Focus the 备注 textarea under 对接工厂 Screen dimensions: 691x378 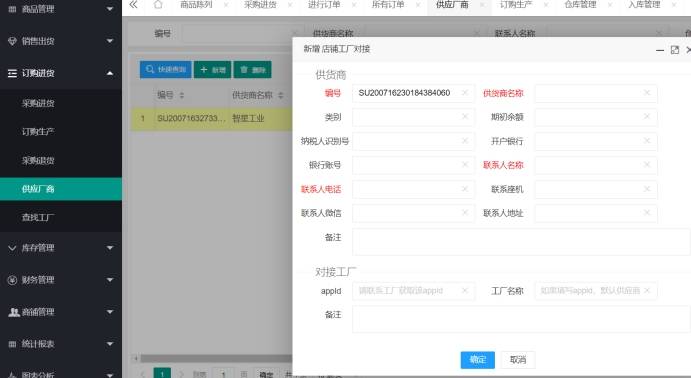[x=521, y=319]
